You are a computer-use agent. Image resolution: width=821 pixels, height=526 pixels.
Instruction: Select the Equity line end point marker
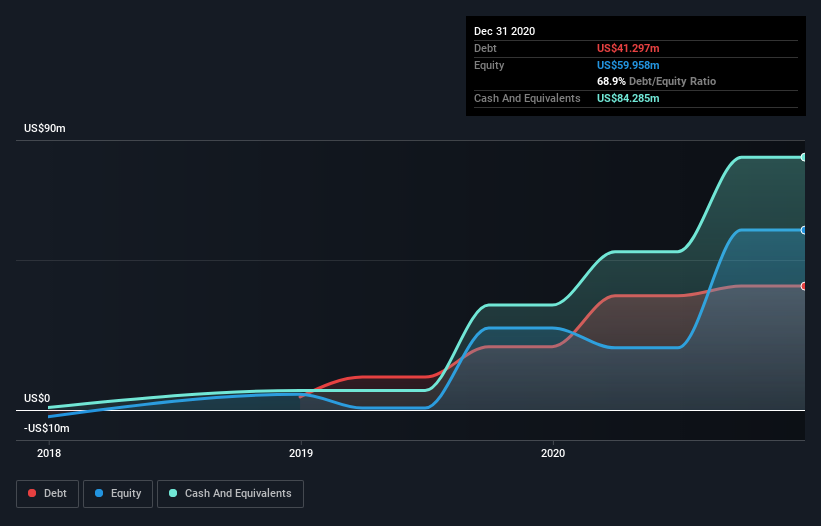804,230
